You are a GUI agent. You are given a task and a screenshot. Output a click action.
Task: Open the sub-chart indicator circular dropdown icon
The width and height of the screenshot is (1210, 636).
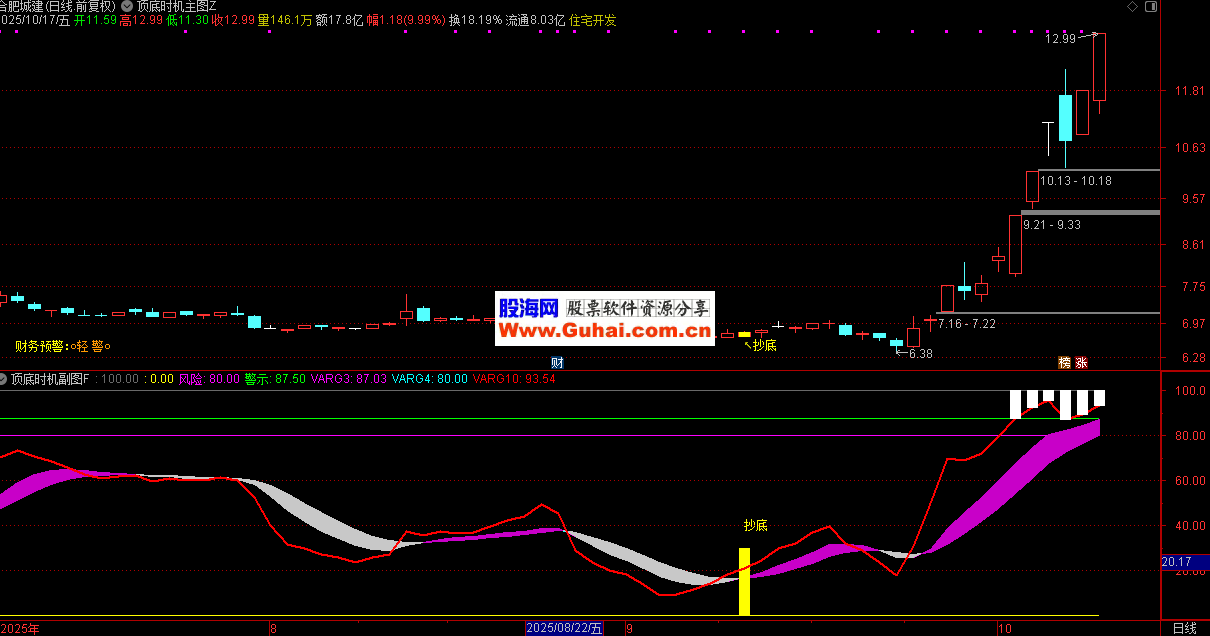(3, 379)
